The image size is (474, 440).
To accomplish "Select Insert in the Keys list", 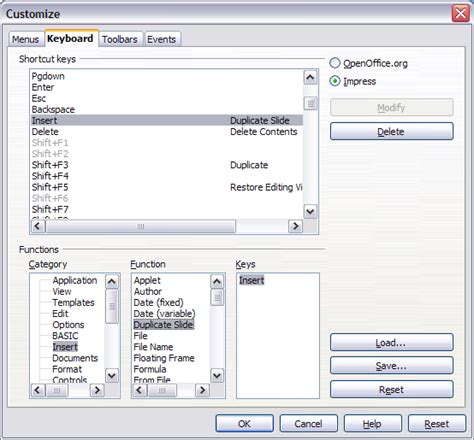I will [x=252, y=280].
